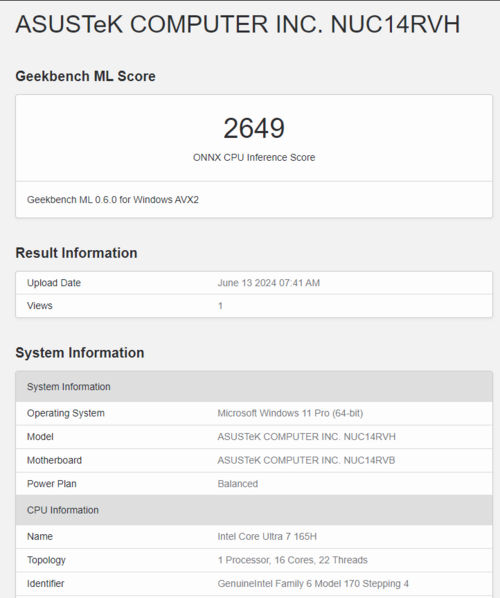Image resolution: width=500 pixels, height=598 pixels.
Task: Click the Motherboard value NUC14RVB
Action: coord(306,460)
